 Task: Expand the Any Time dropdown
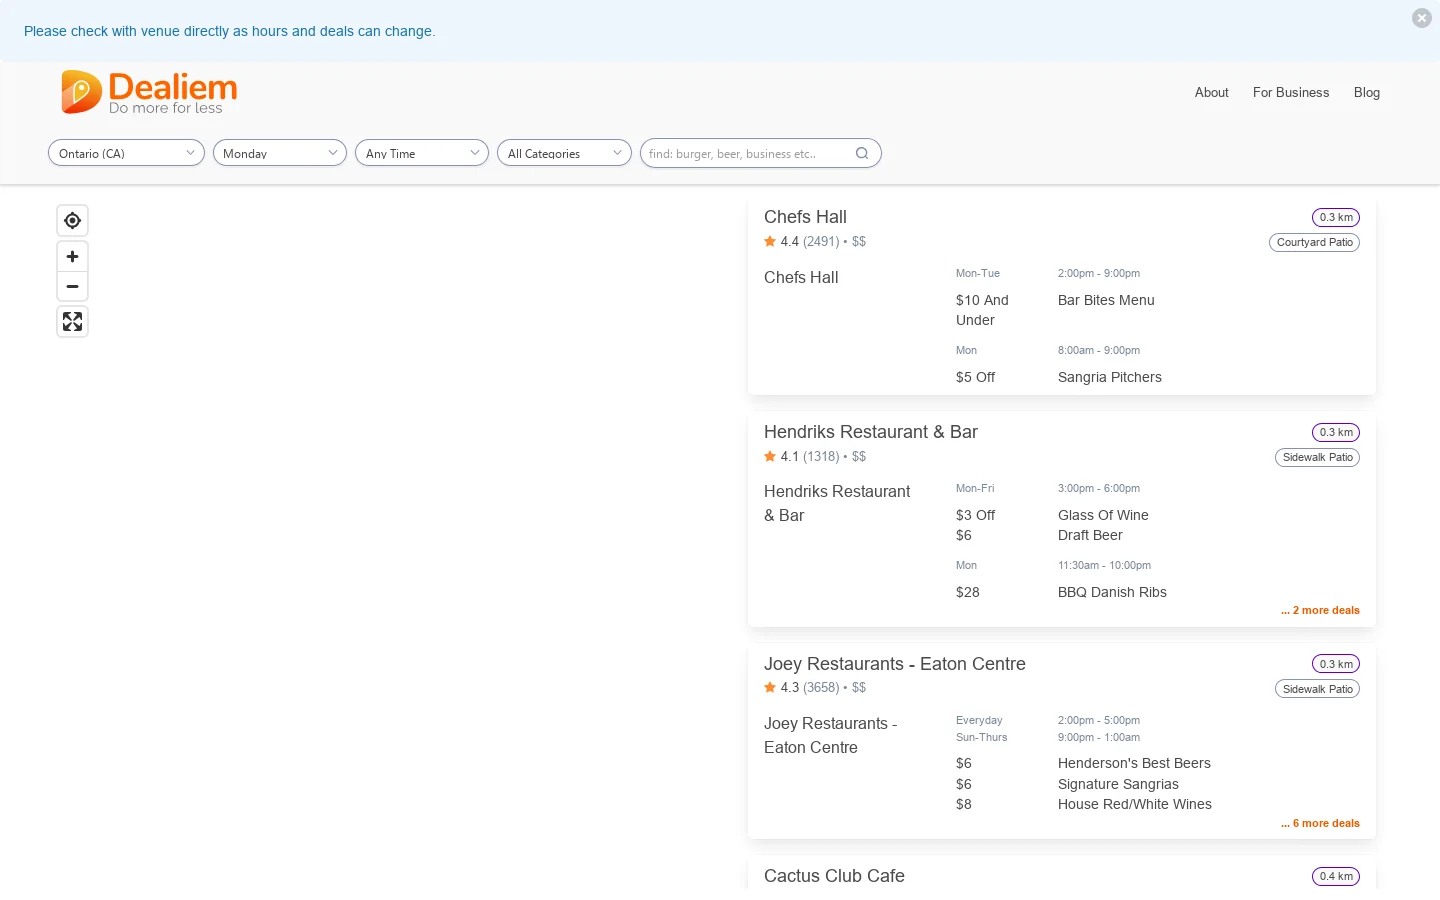pyautogui.click(x=422, y=153)
